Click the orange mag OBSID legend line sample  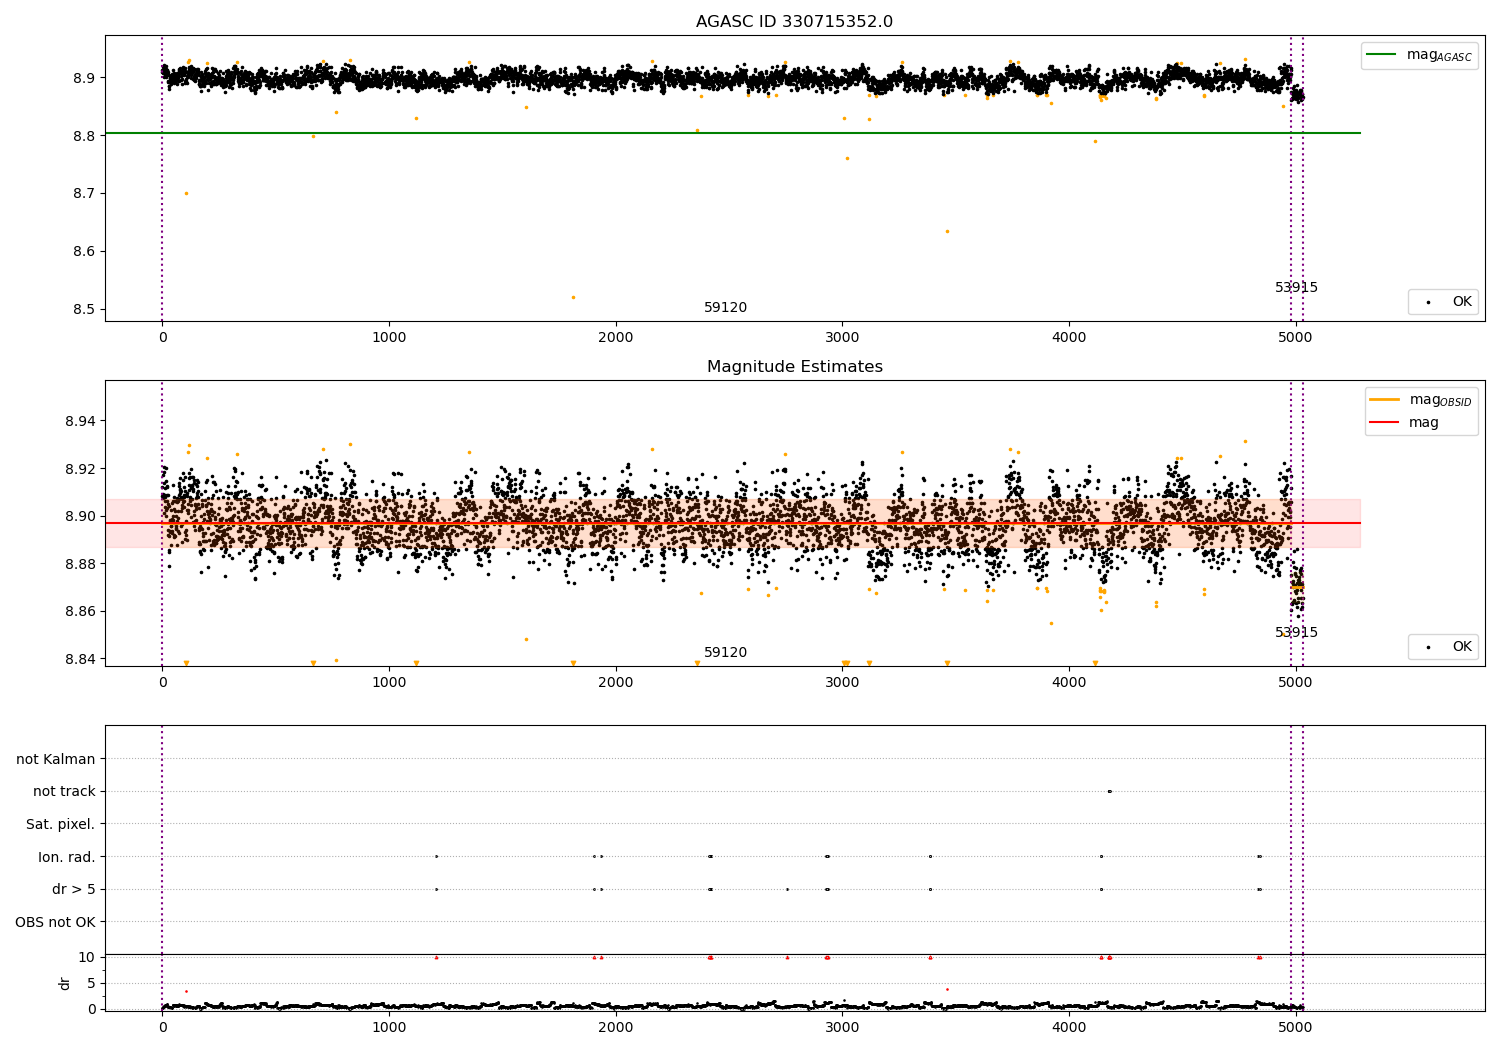tap(1385, 400)
